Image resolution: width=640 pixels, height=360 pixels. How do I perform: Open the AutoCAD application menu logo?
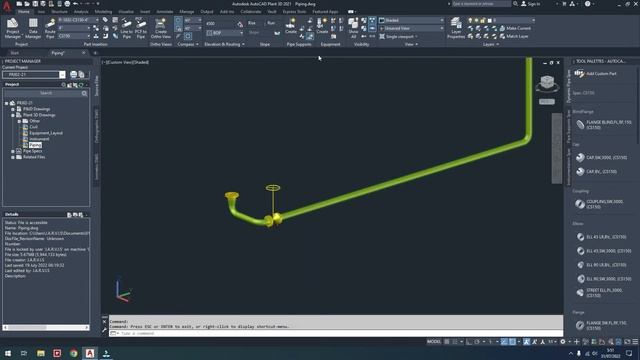pos(7,6)
